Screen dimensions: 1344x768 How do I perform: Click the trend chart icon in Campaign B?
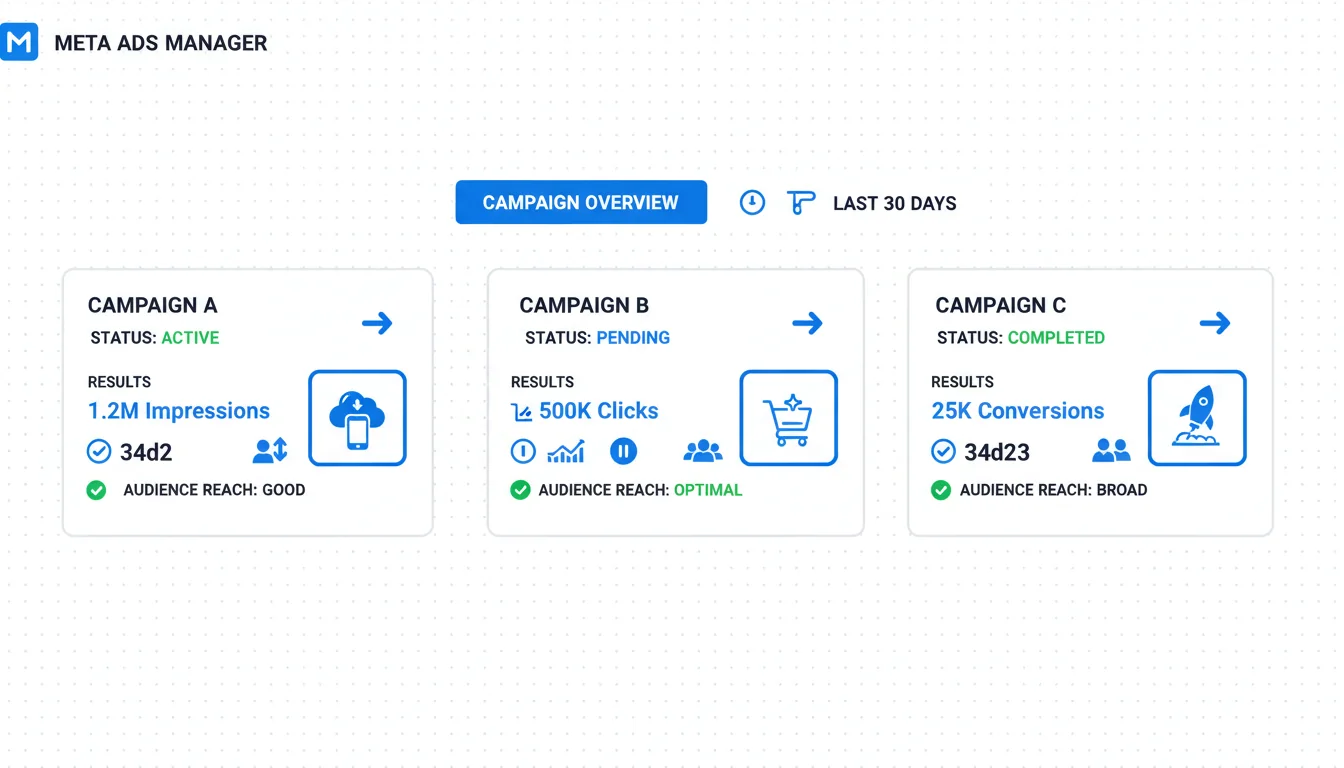click(x=566, y=452)
